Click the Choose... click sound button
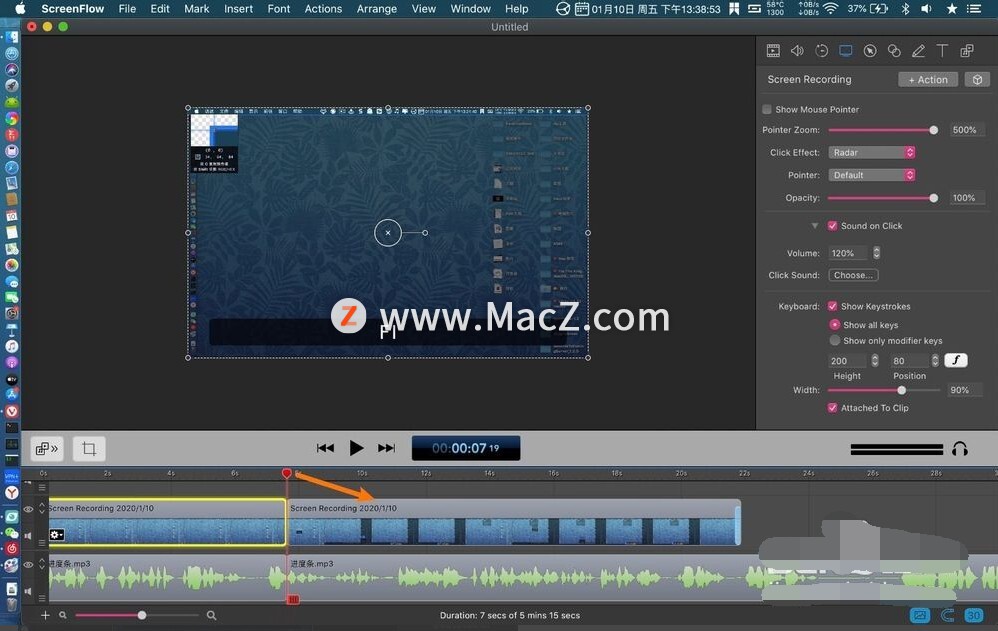 853,275
